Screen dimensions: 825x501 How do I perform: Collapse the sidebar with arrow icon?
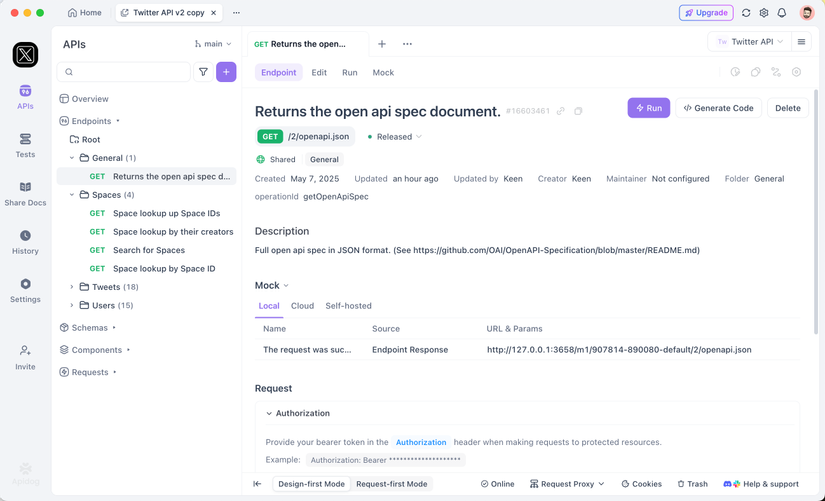(257, 484)
